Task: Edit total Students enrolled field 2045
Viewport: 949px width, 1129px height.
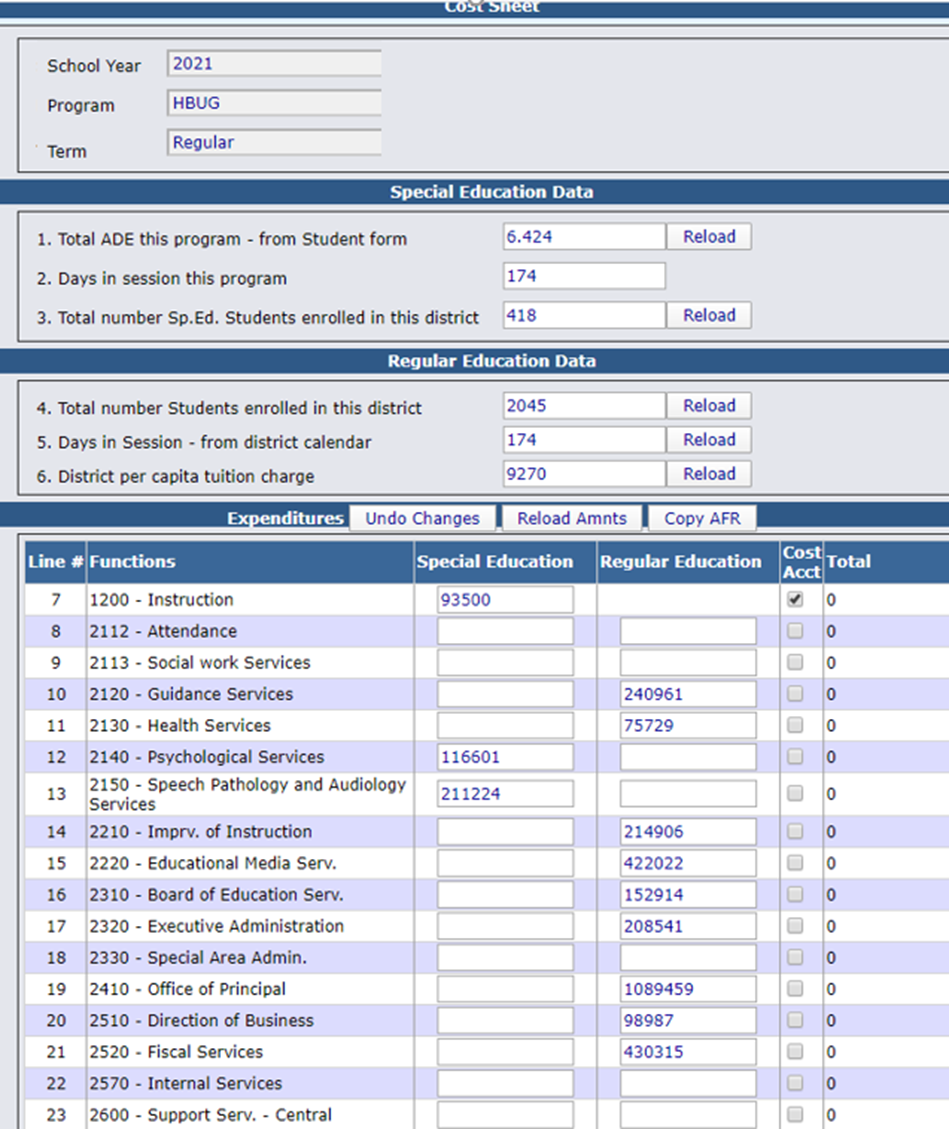Action: [x=584, y=405]
